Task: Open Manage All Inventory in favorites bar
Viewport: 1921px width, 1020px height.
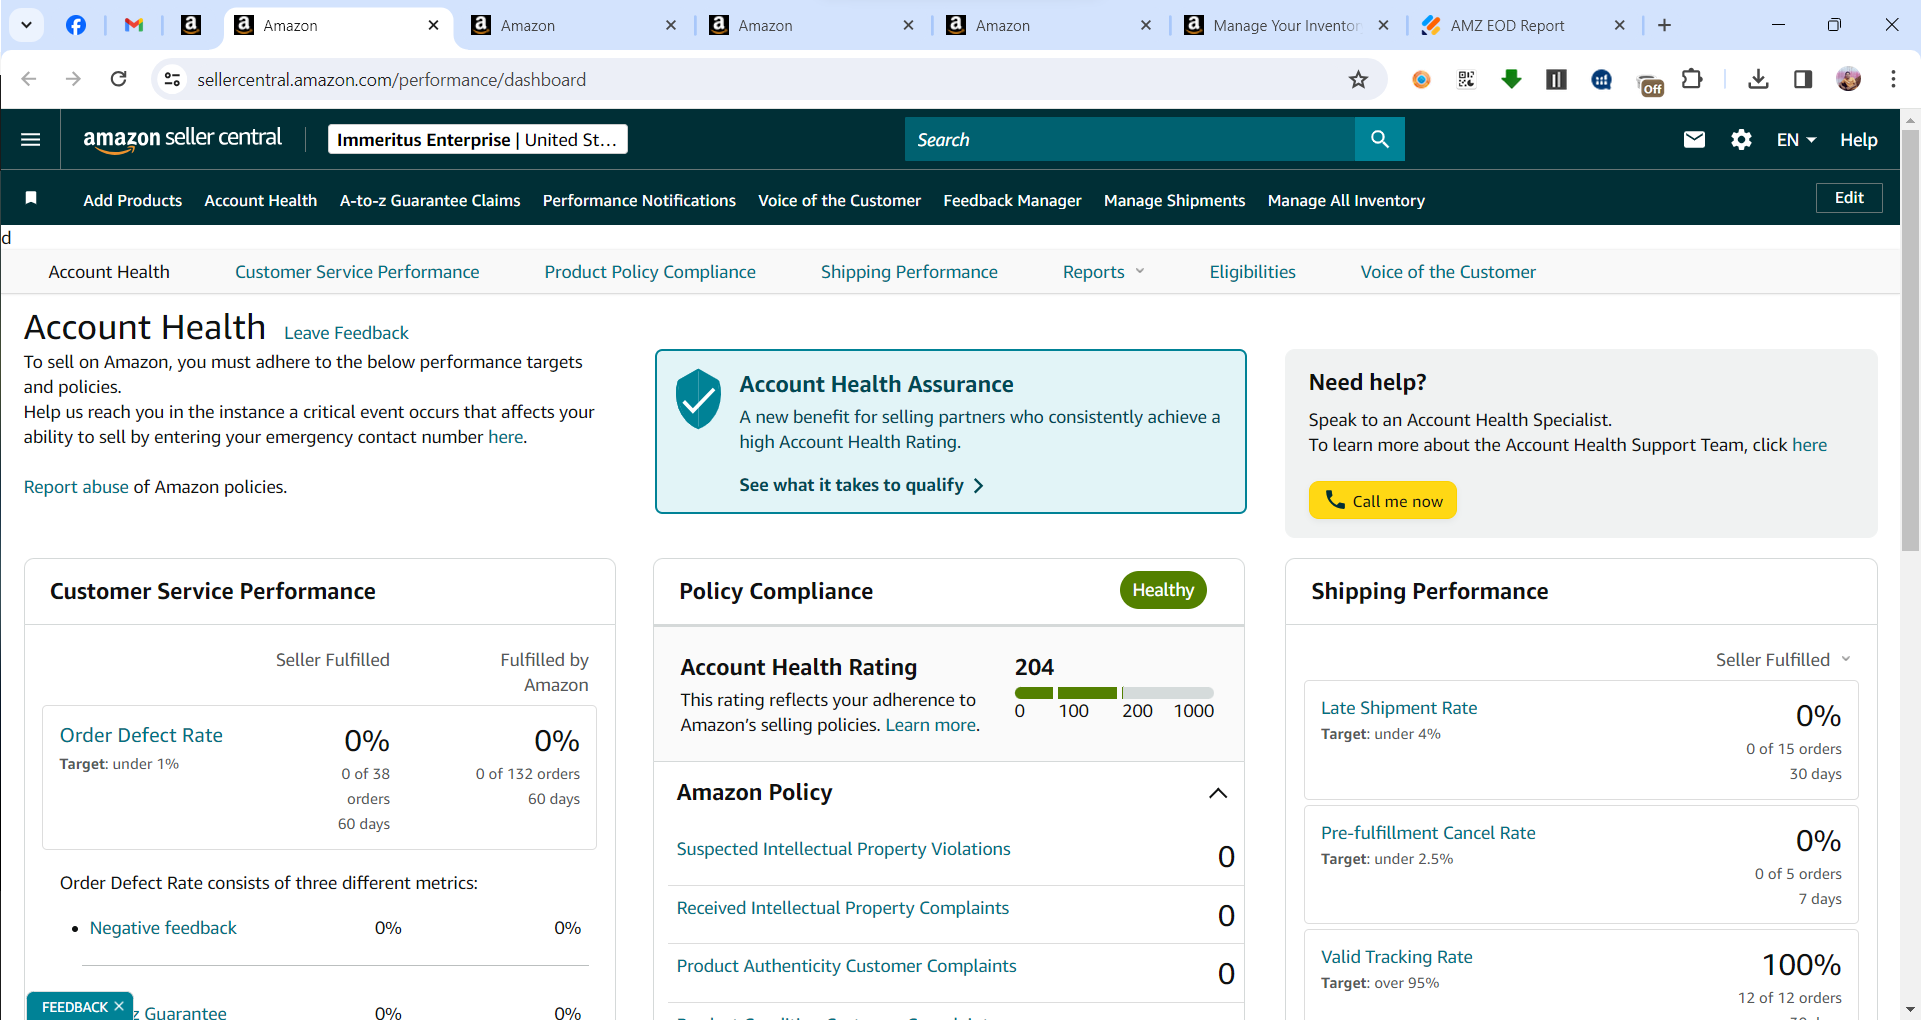Action: click(1346, 200)
